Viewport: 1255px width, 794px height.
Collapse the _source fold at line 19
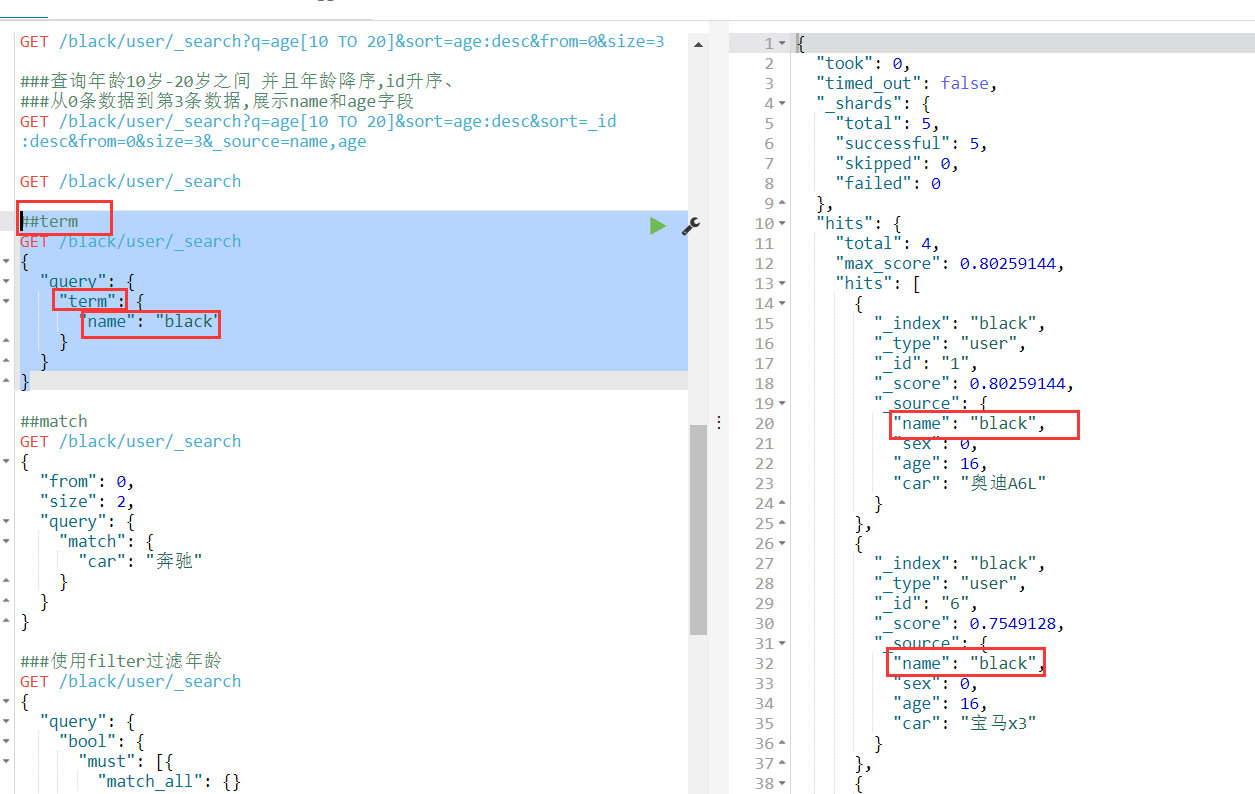782,404
